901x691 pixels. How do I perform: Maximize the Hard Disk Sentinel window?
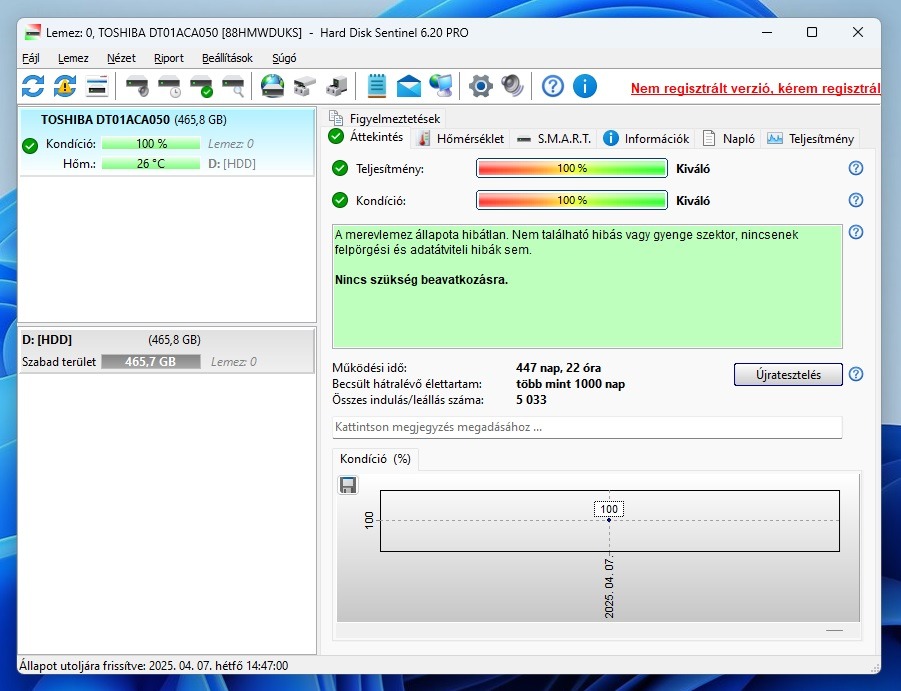pyautogui.click(x=812, y=32)
